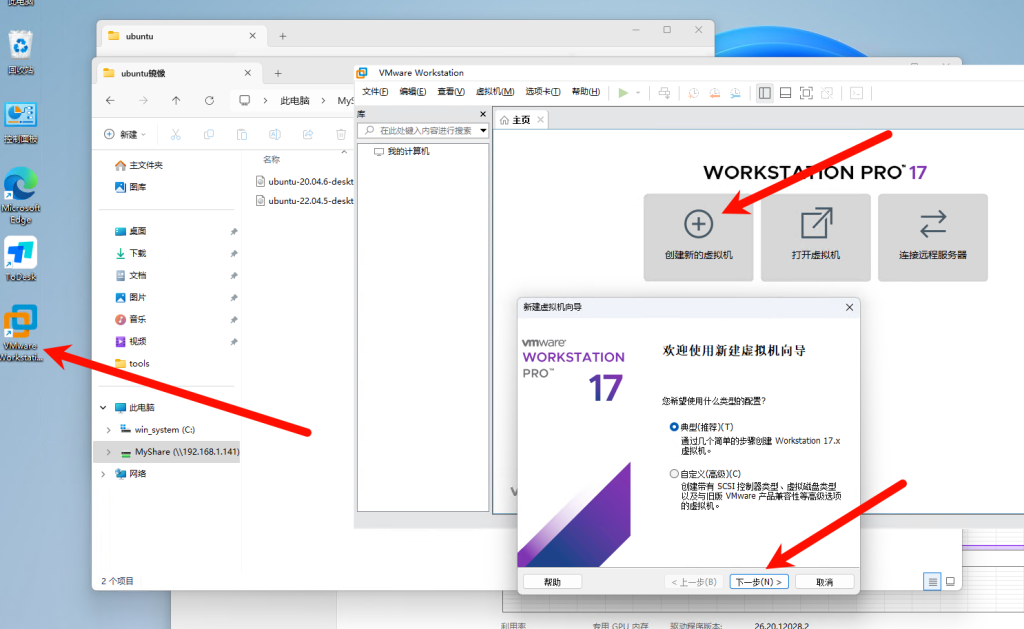Click 取消 in the new VM wizard
This screenshot has width=1024, height=629.
(825, 581)
